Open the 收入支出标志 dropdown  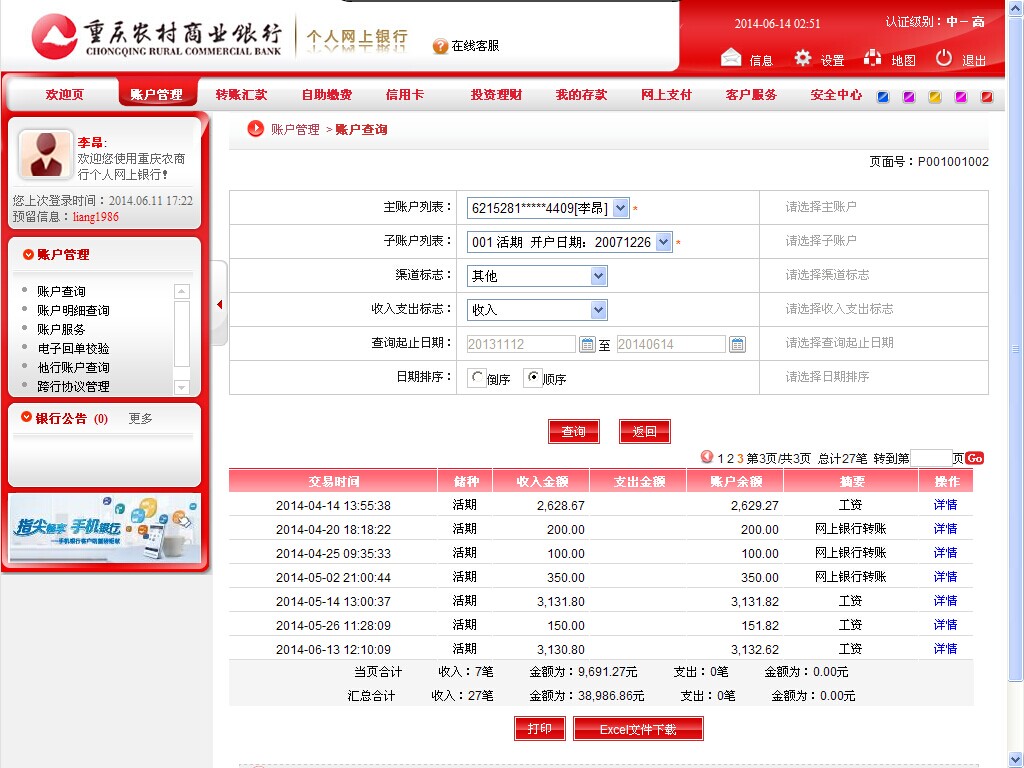click(x=598, y=310)
